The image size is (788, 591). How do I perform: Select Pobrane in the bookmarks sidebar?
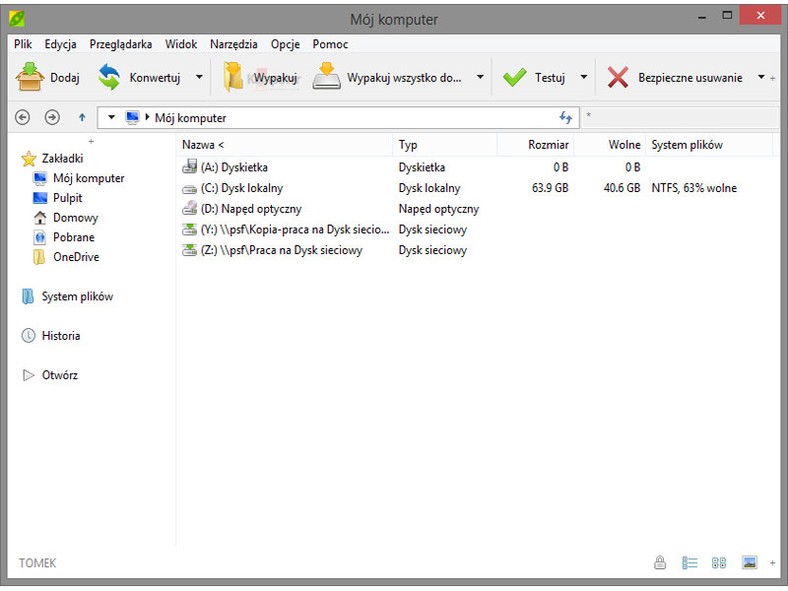(73, 237)
